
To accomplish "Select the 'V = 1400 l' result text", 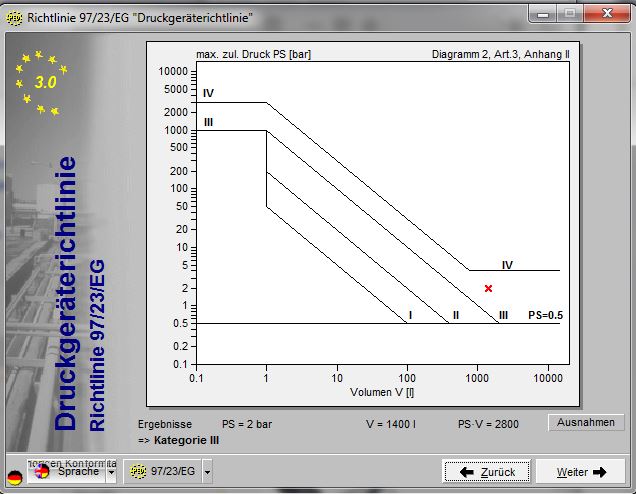I will click(x=391, y=424).
